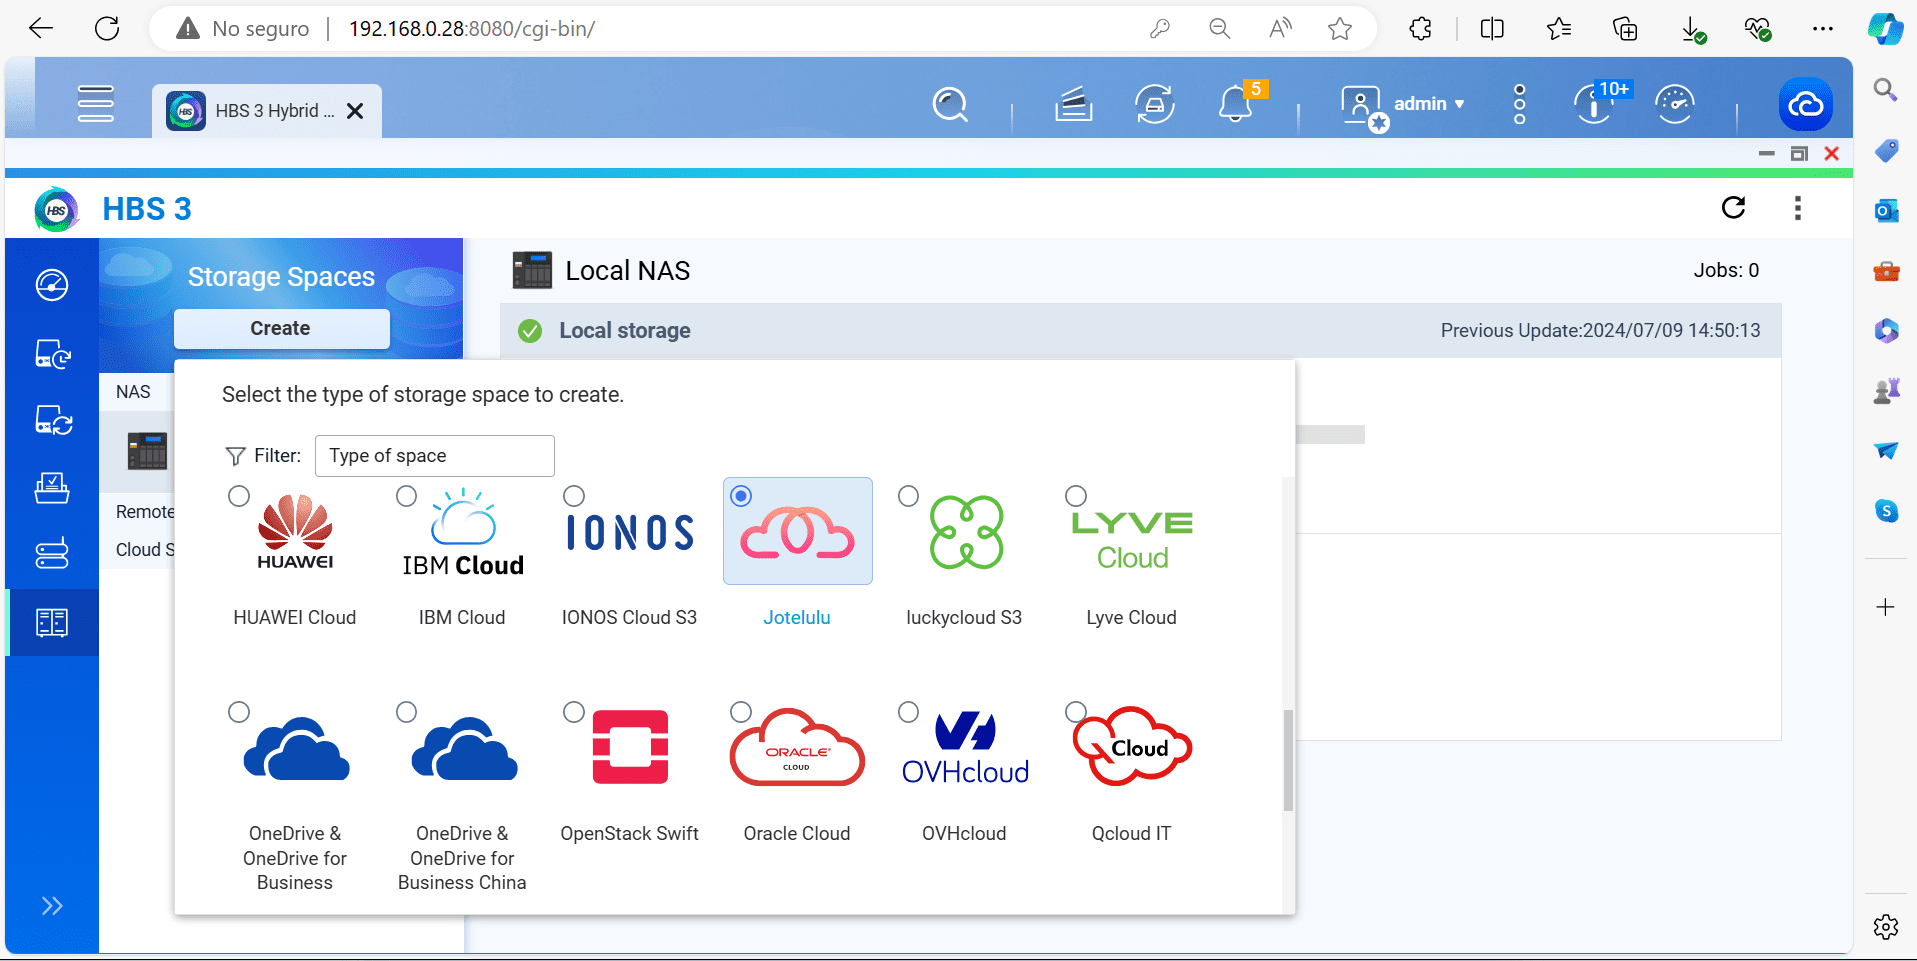
Task: Select IONOS Cloud S3 radio button
Action: pos(574,496)
